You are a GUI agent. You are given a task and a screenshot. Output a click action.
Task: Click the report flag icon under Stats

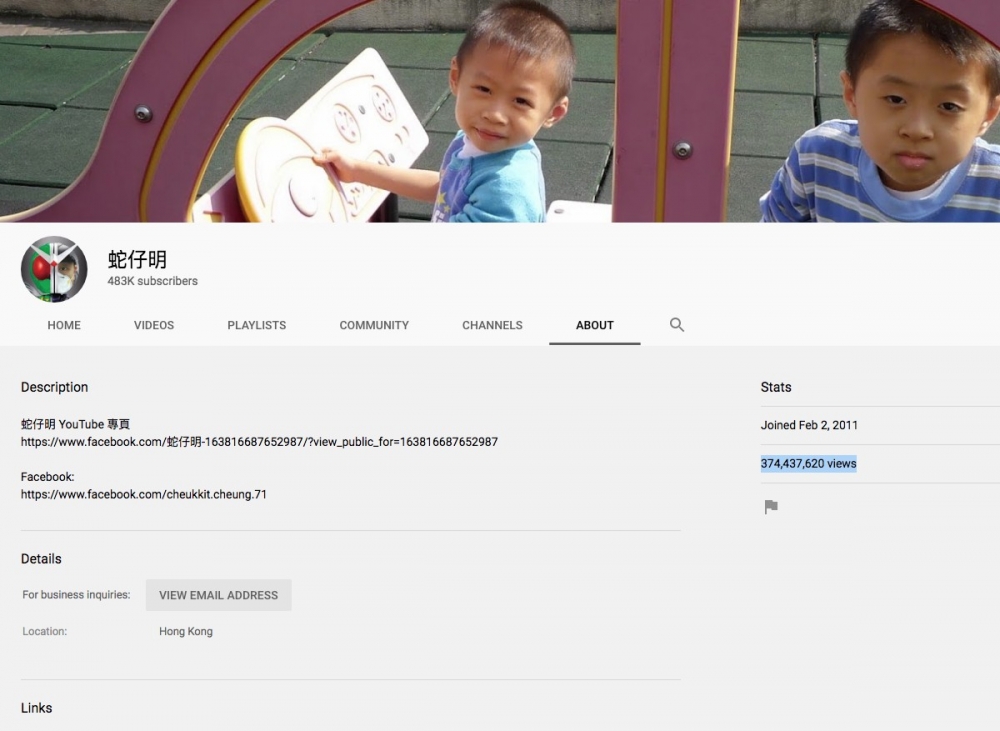click(x=771, y=507)
